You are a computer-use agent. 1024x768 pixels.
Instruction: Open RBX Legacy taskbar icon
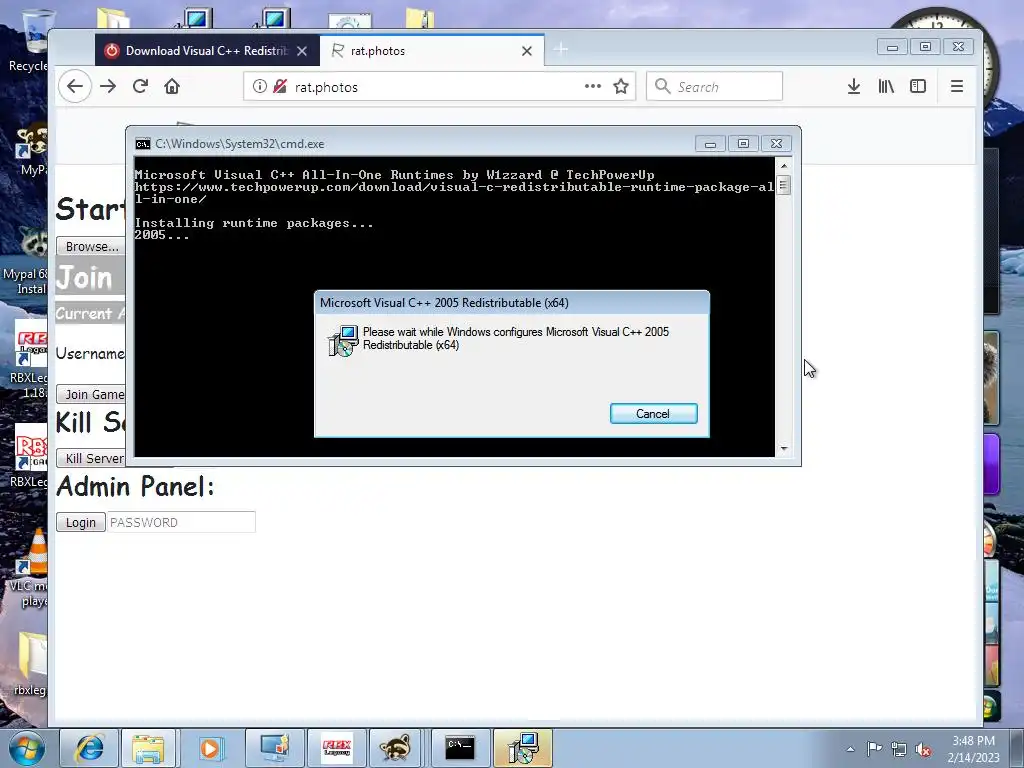pyautogui.click(x=336, y=748)
